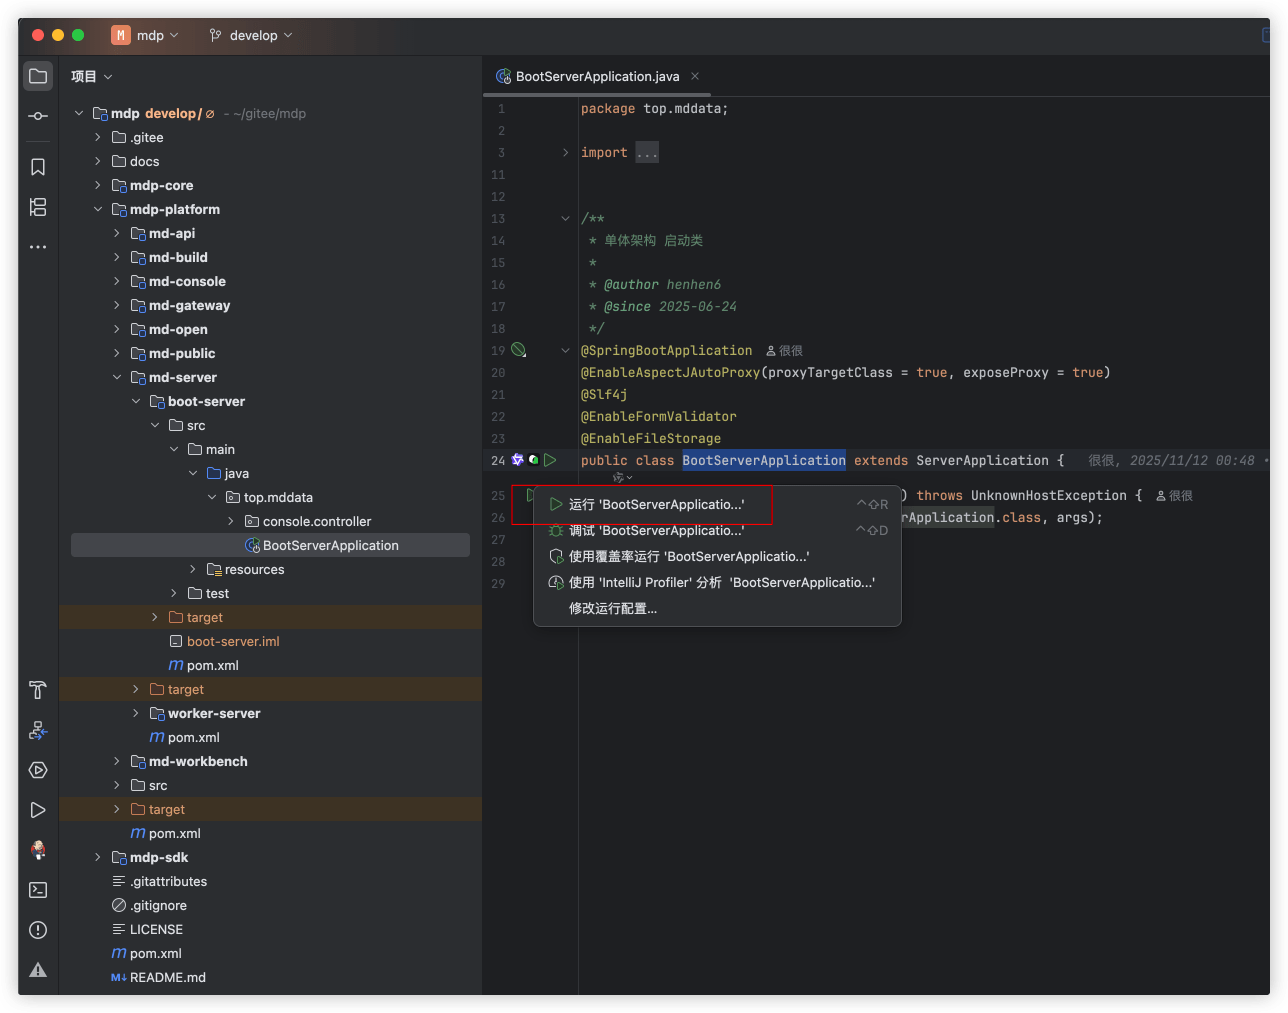Viewport: 1288px width, 1013px height.
Task: Collapse the javadoc fold on line 13
Action: click(x=565, y=218)
